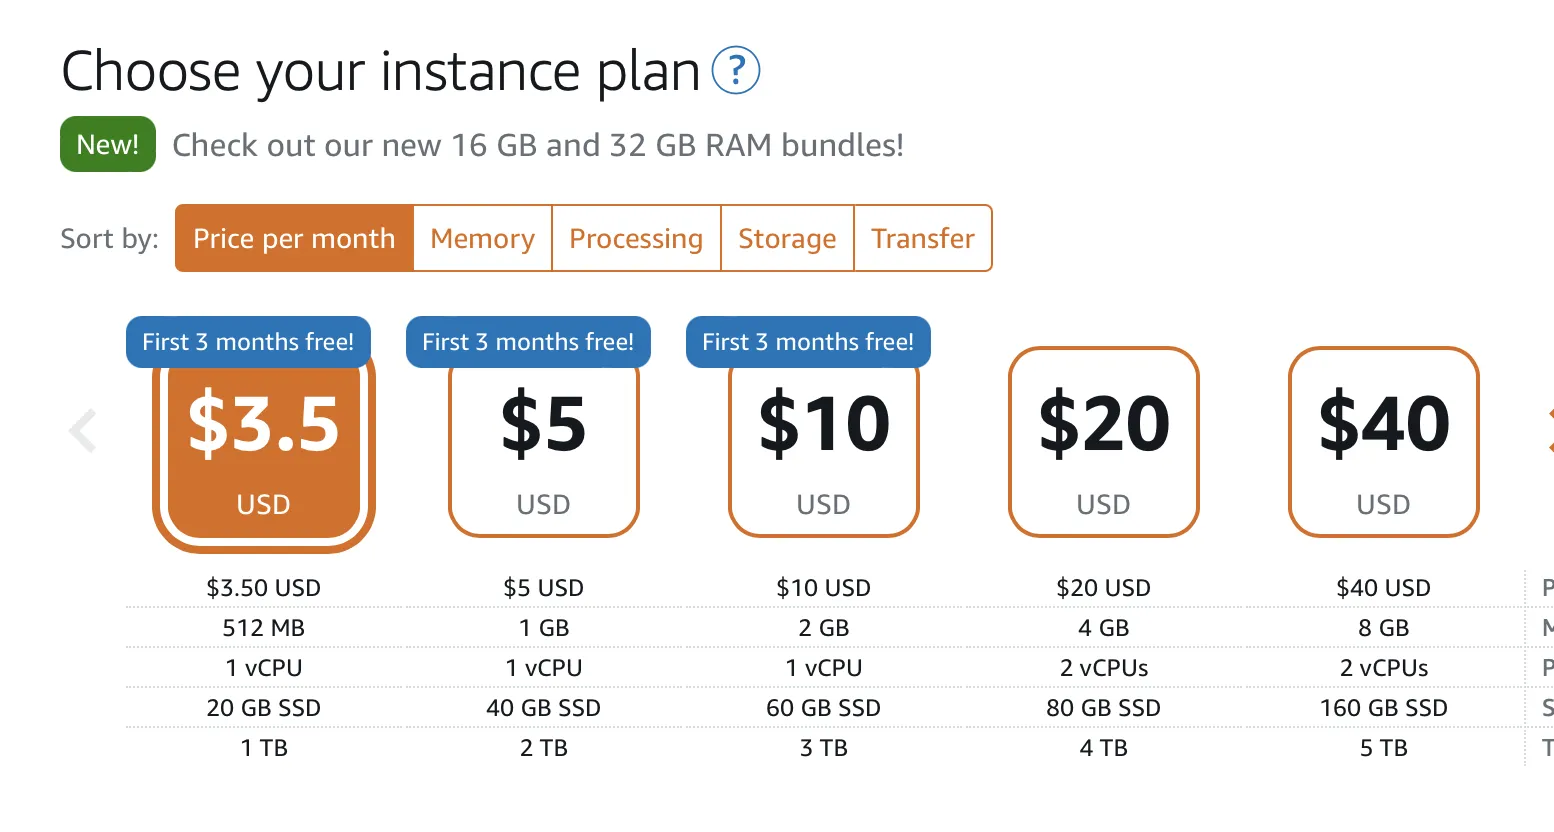Click the 160 GB SSD storage spec
Viewport: 1554px width, 832px height.
pyautogui.click(x=1383, y=708)
